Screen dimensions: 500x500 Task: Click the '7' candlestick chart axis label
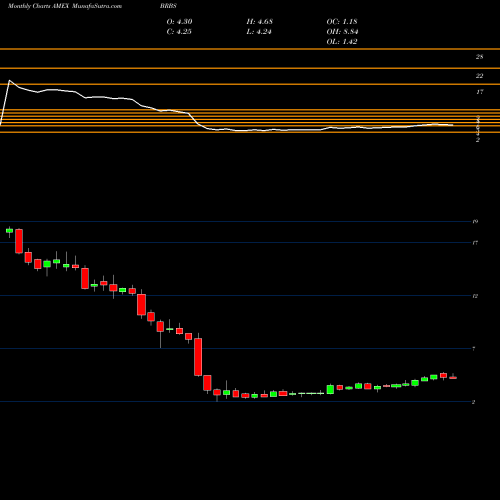point(474,349)
